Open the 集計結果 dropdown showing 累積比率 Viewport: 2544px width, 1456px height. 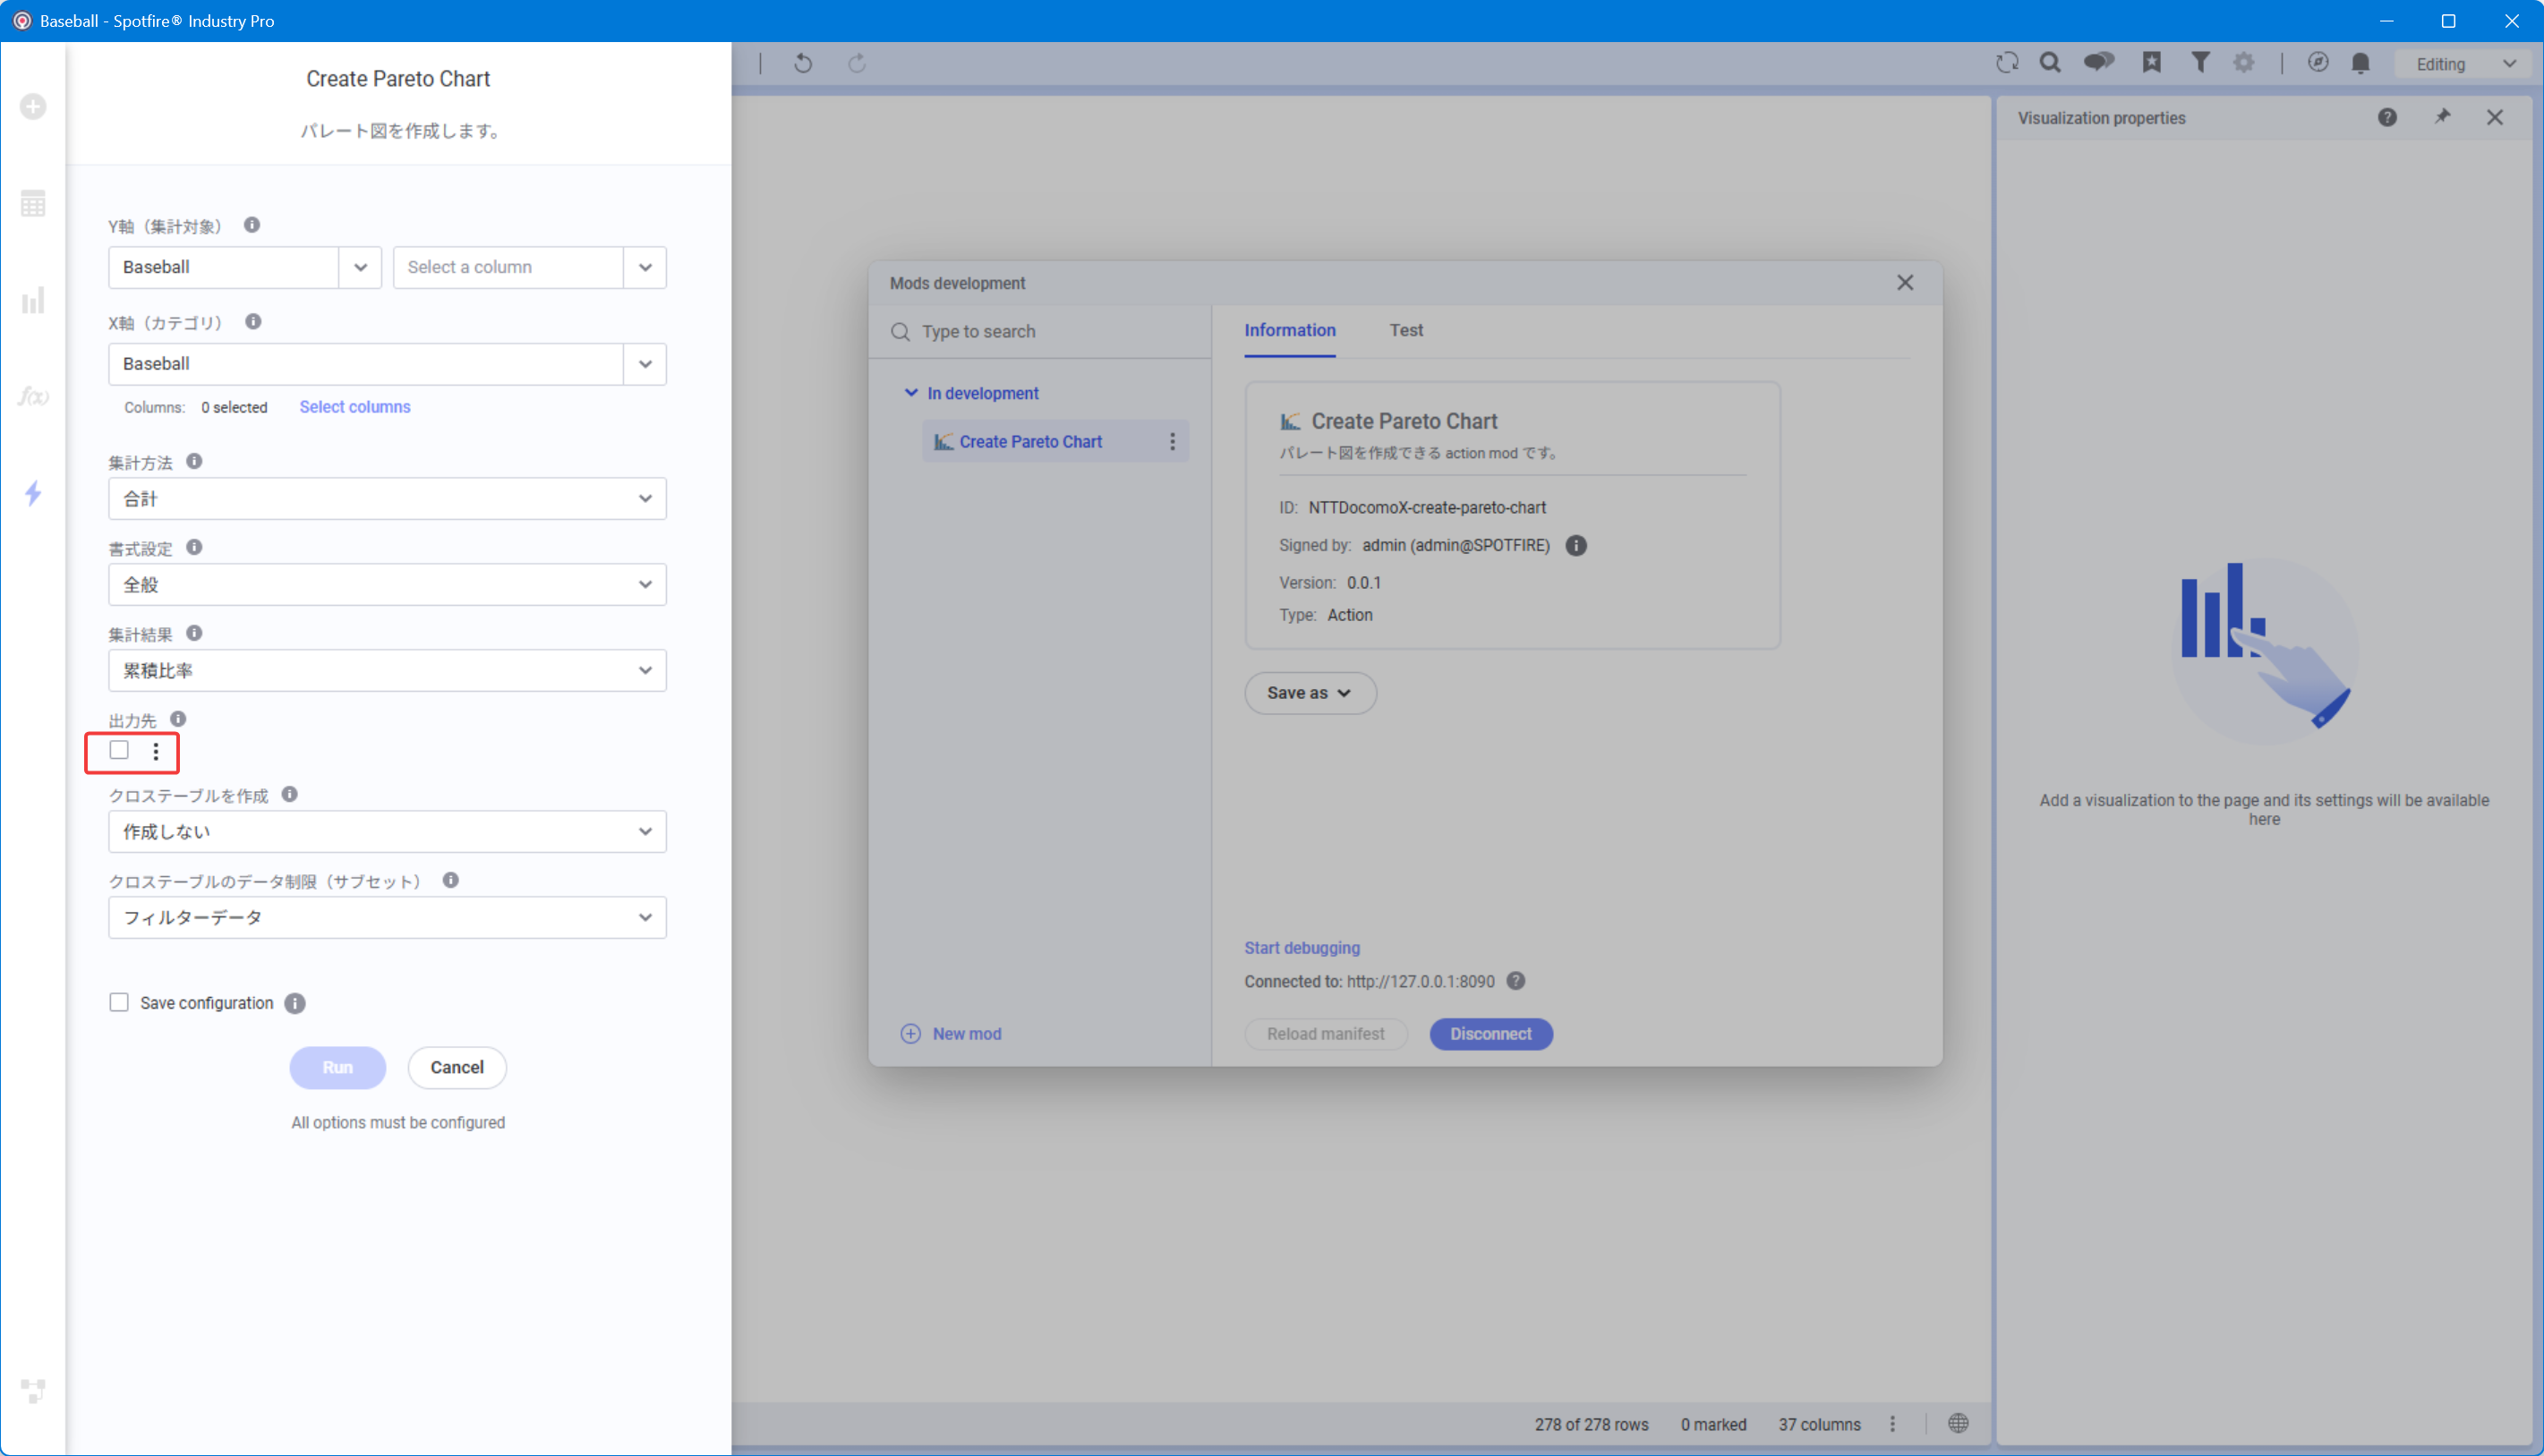[x=387, y=671]
